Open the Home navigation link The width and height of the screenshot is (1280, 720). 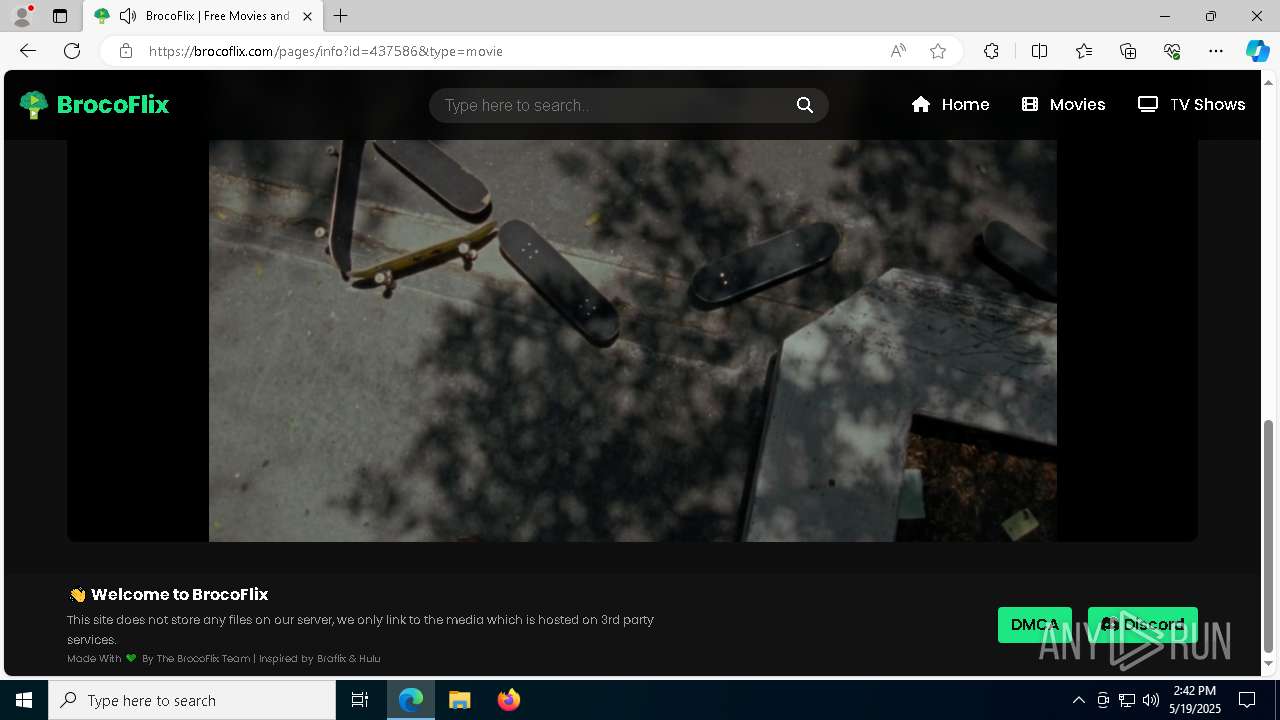[x=950, y=104]
